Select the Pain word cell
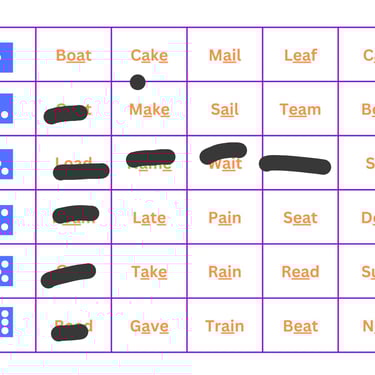375x375 pixels. coord(225,217)
